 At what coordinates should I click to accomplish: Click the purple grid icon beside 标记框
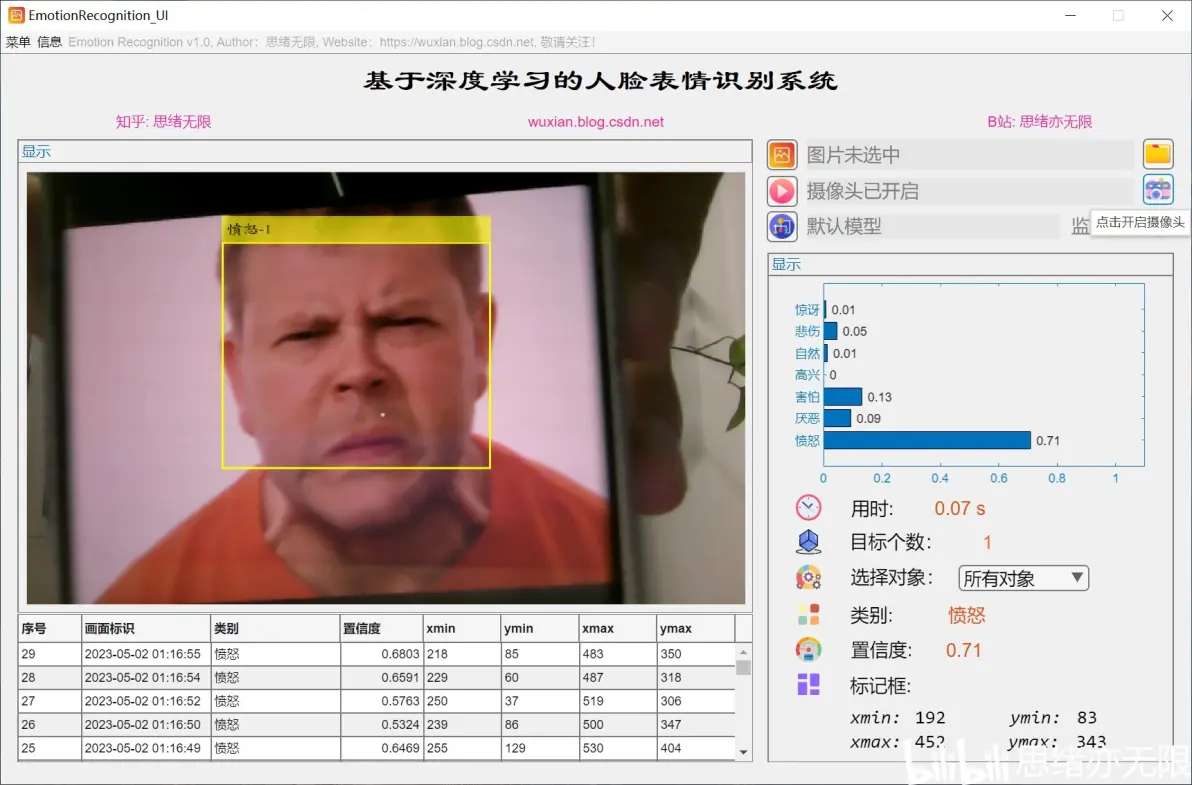pyautogui.click(x=808, y=685)
